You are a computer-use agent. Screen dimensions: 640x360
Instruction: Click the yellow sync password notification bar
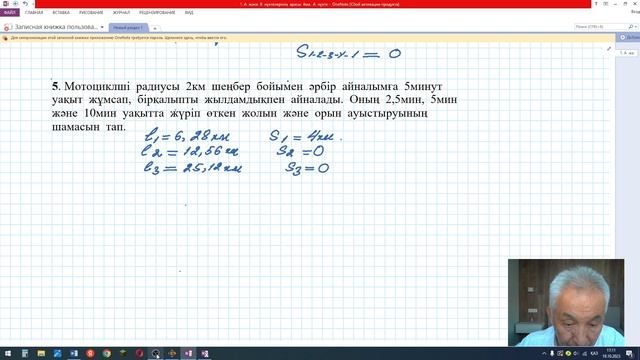click(307, 38)
